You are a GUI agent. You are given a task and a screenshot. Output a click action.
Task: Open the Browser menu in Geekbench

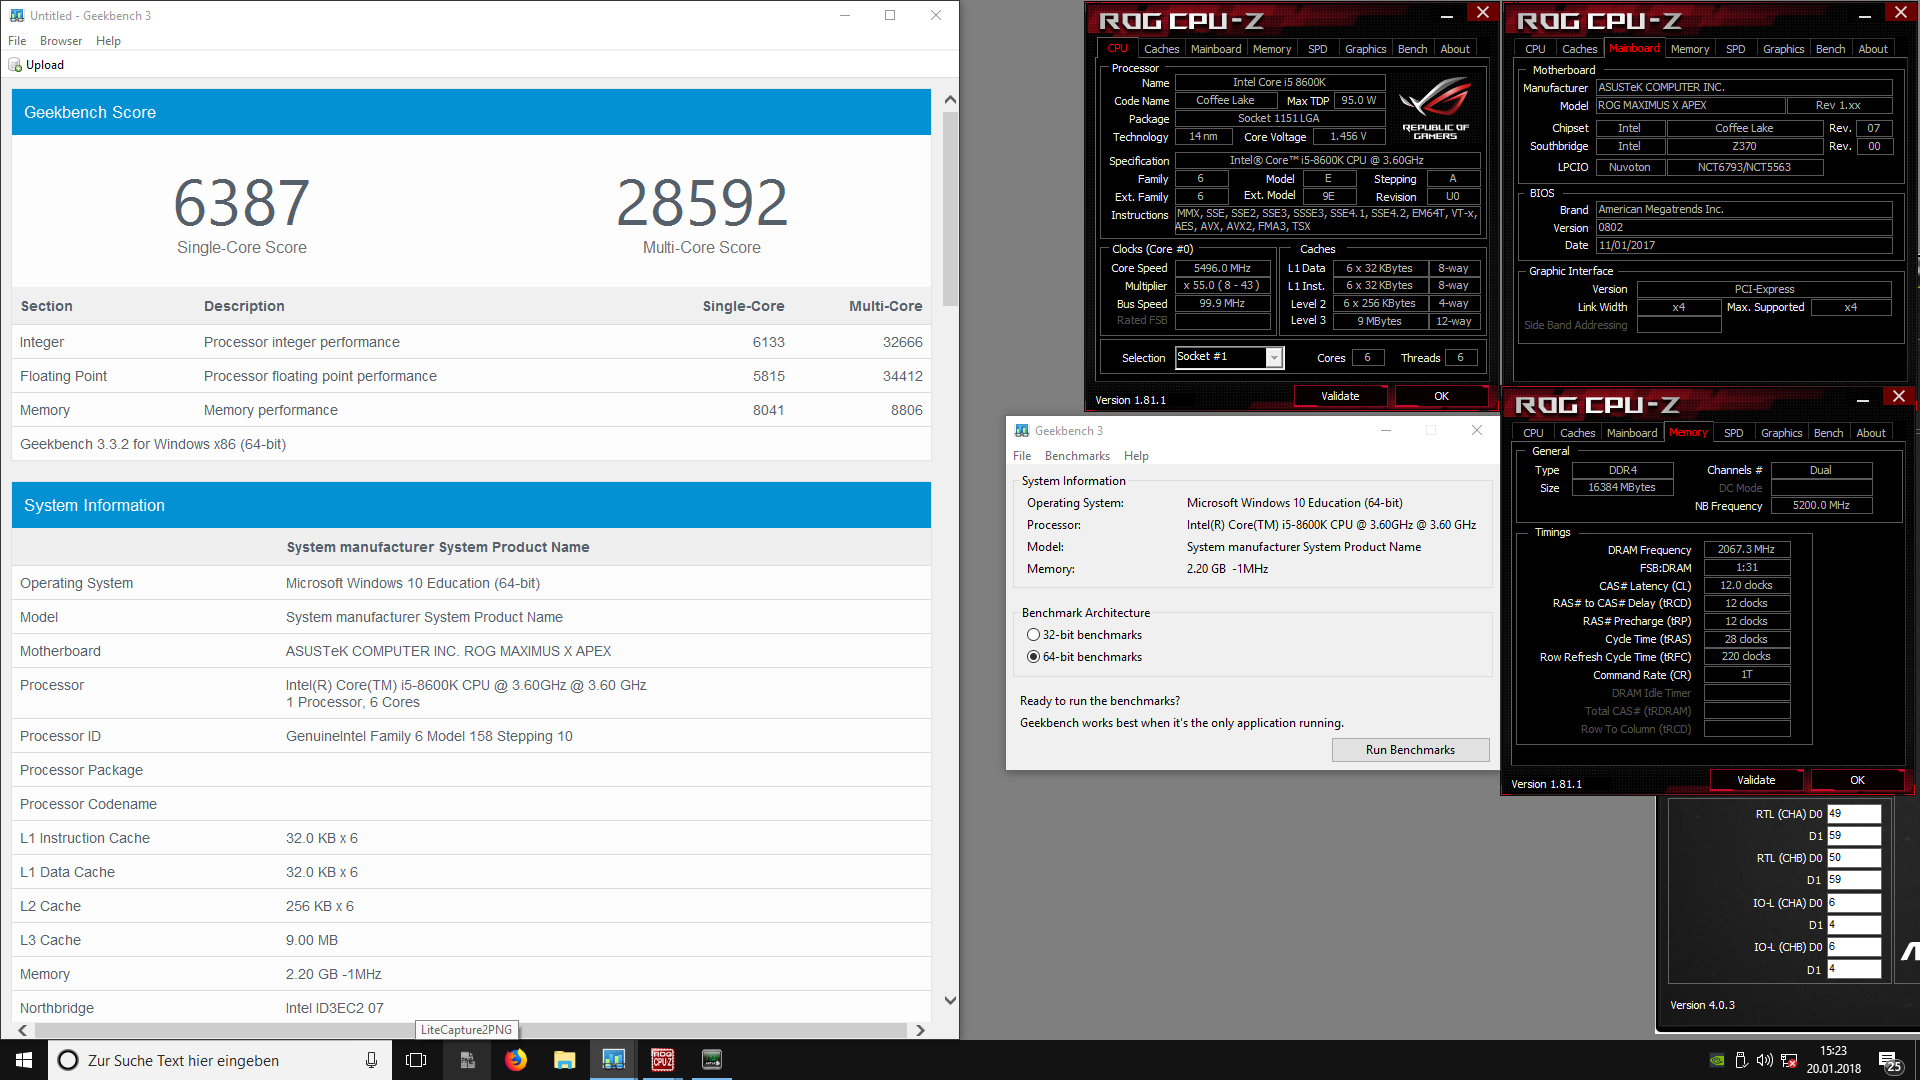click(x=61, y=41)
